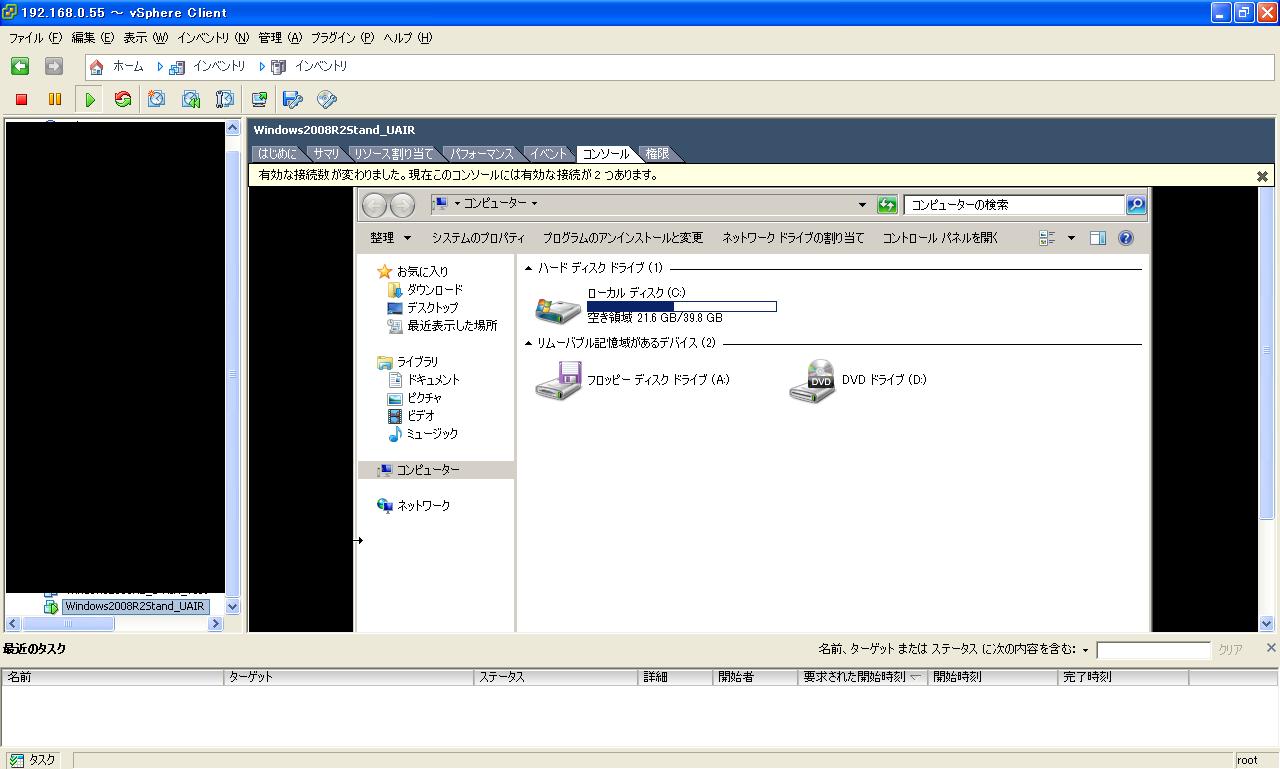Screen dimensions: 1280x769
Task: Click the gray forward navigation arrow
Action: coord(54,66)
